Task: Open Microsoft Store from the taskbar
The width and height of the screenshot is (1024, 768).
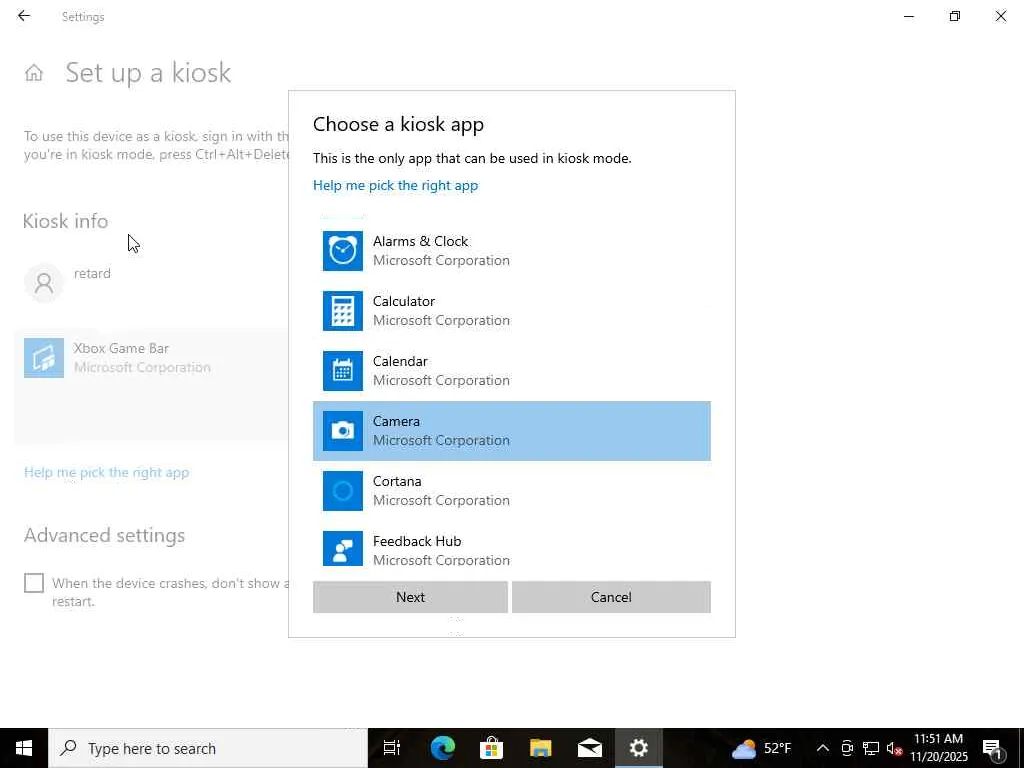Action: pos(491,748)
